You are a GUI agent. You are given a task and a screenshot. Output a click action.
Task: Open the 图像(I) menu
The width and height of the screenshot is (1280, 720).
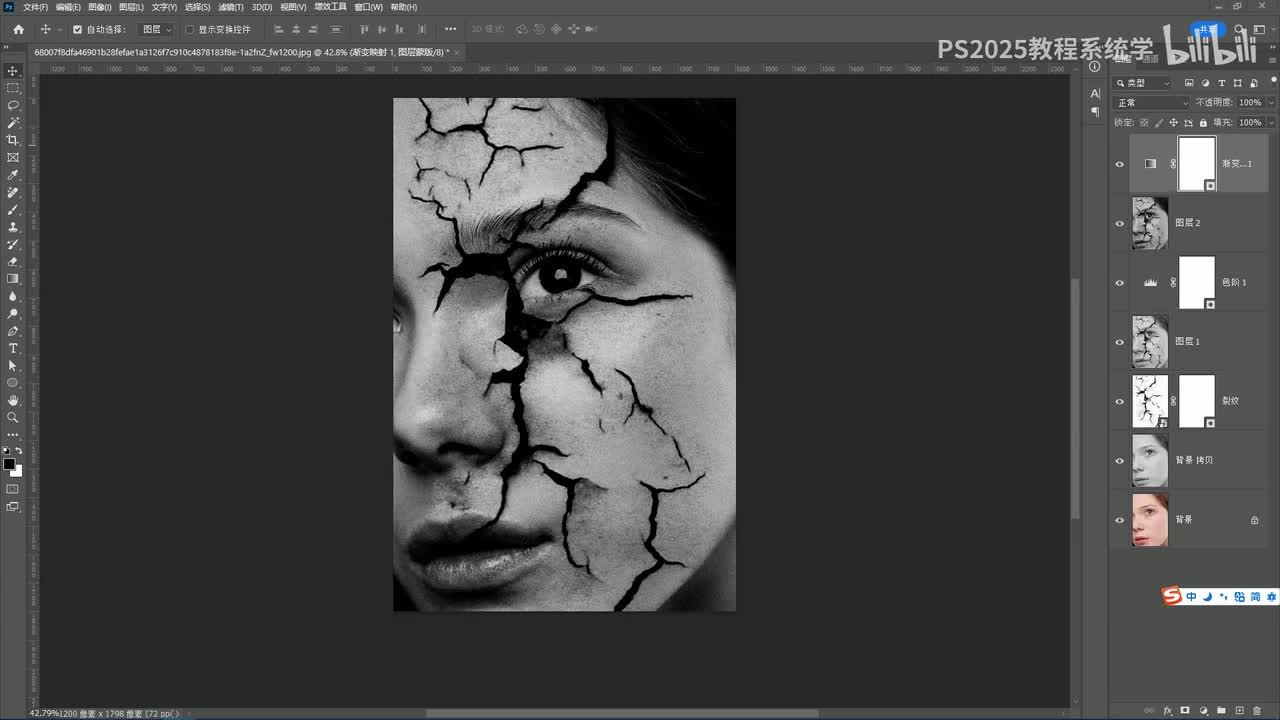tap(100, 7)
